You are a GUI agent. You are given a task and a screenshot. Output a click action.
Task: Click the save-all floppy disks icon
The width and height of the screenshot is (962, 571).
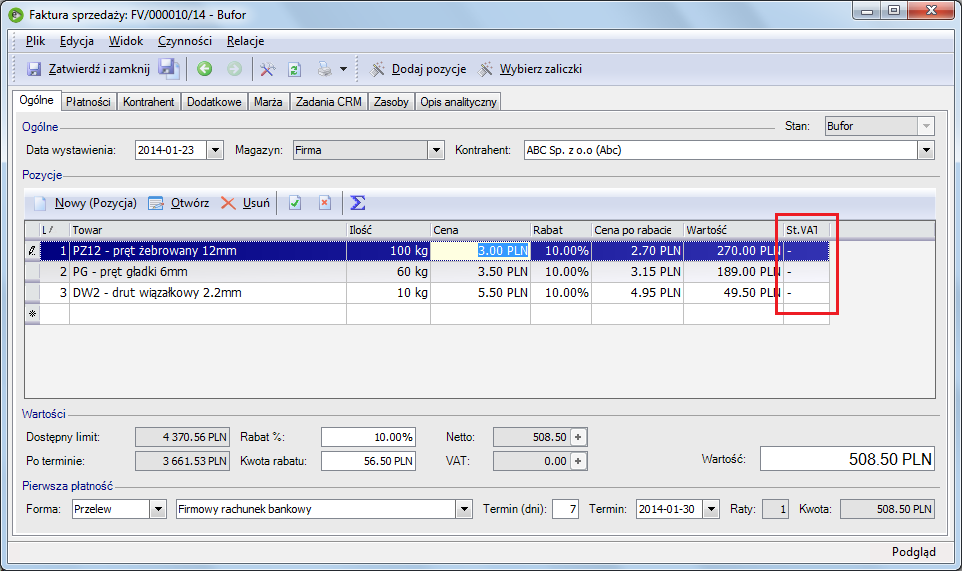click(168, 68)
